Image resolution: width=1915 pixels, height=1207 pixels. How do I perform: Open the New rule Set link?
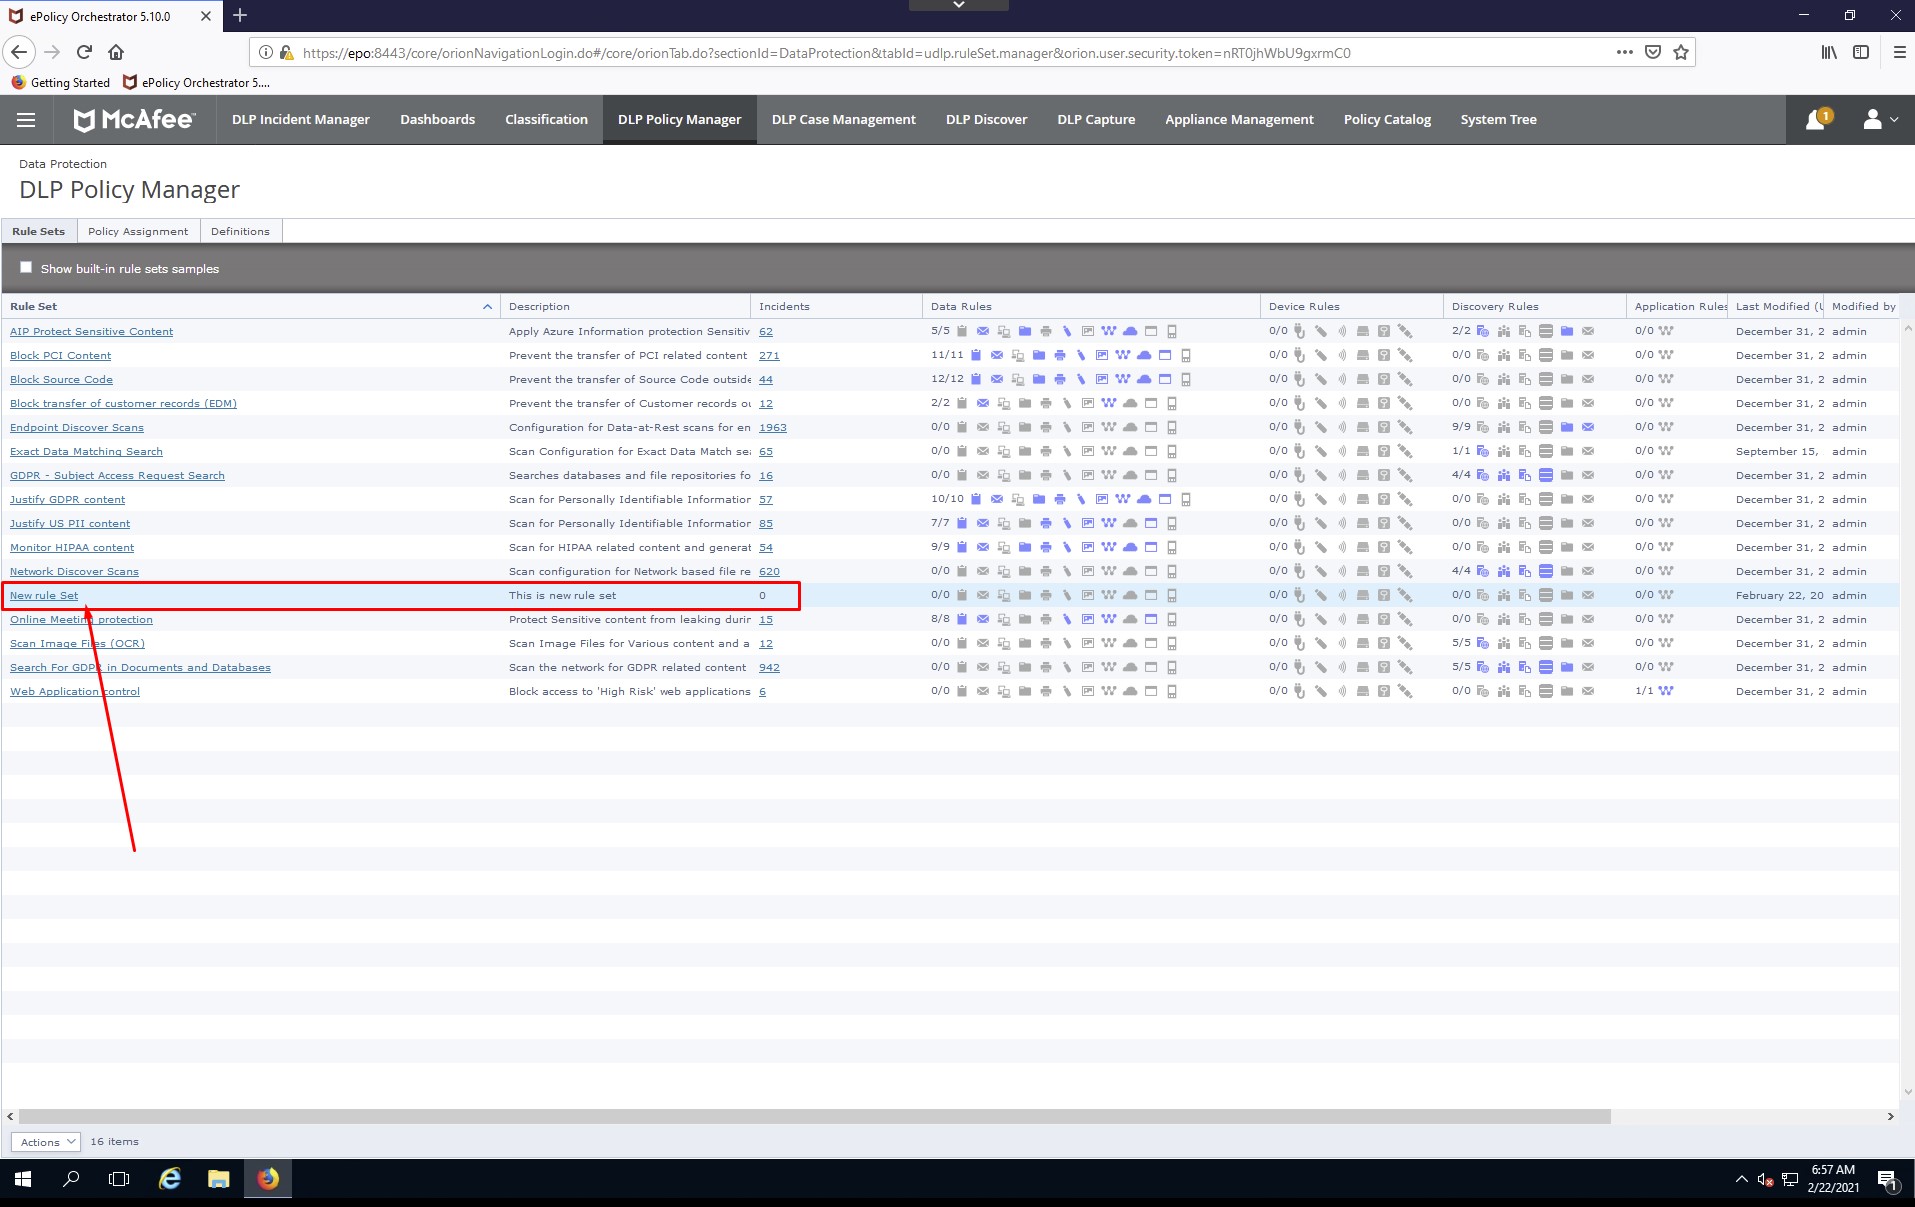[x=44, y=596]
